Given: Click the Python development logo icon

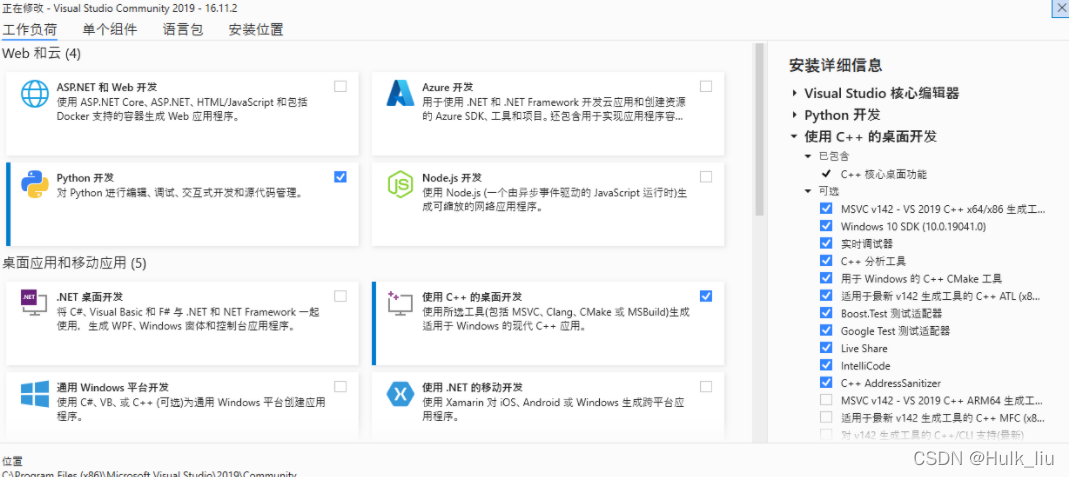Looking at the screenshot, I should click(x=34, y=183).
